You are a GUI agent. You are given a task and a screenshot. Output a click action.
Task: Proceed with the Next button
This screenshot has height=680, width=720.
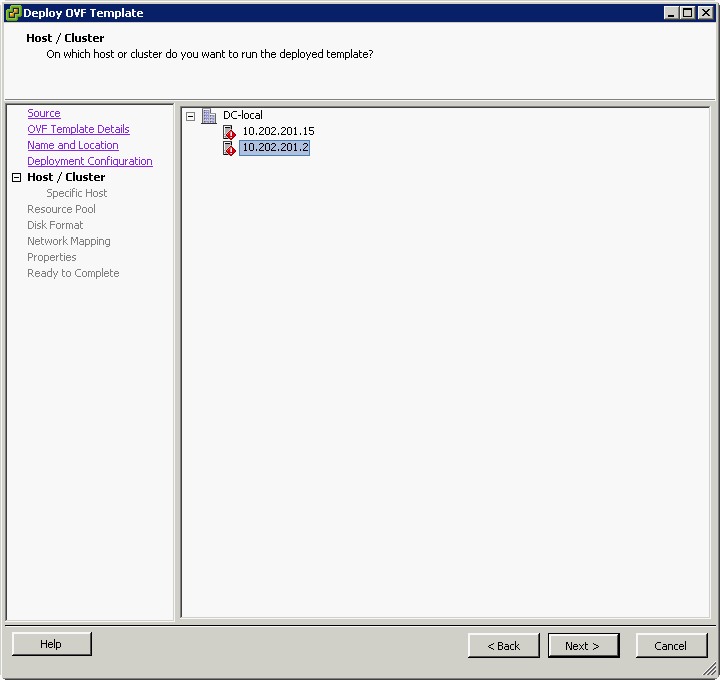(x=583, y=646)
